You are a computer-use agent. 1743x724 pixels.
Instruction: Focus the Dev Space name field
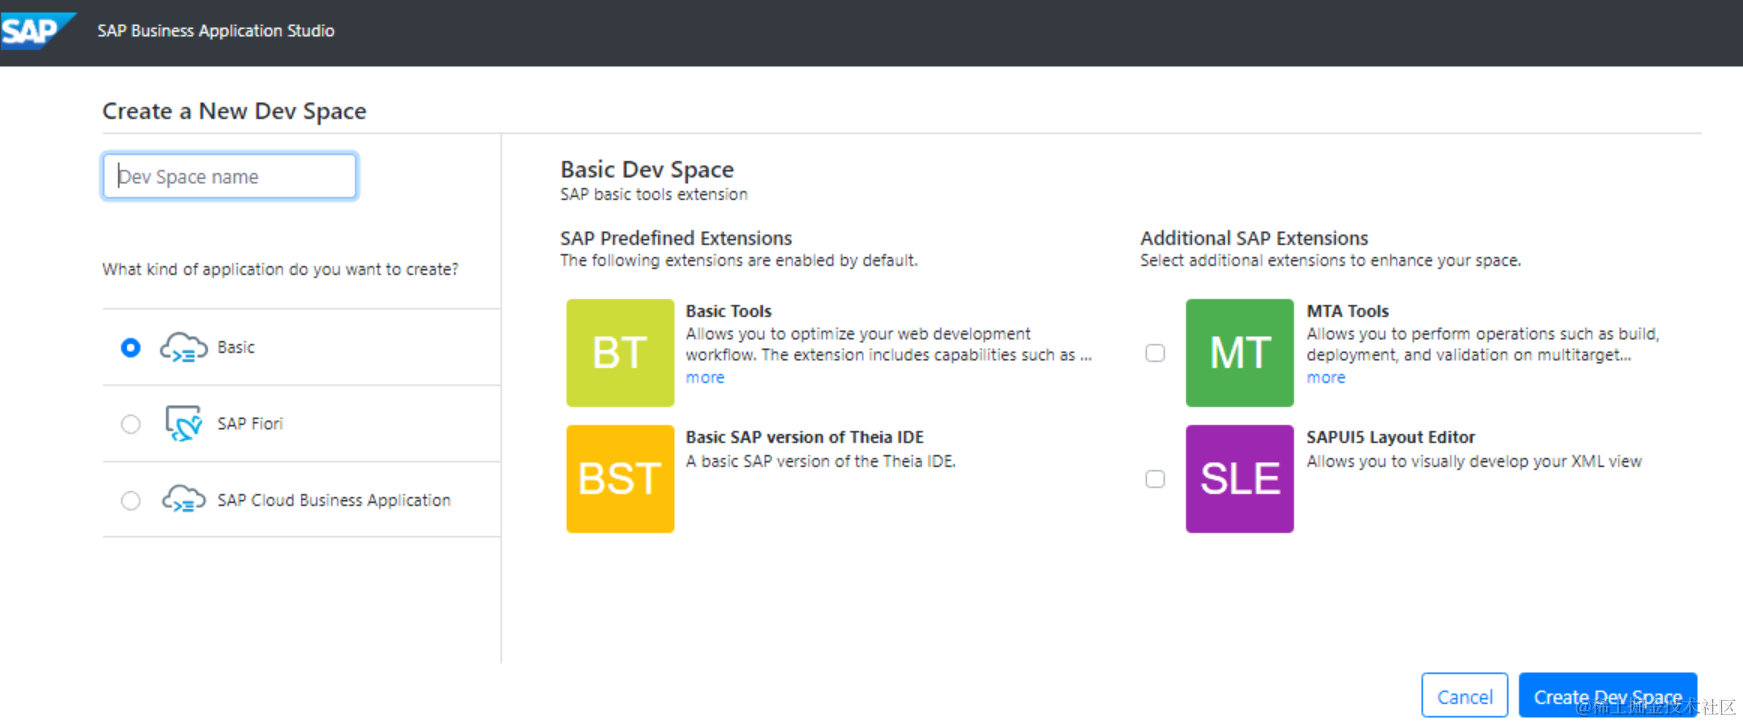click(x=230, y=176)
